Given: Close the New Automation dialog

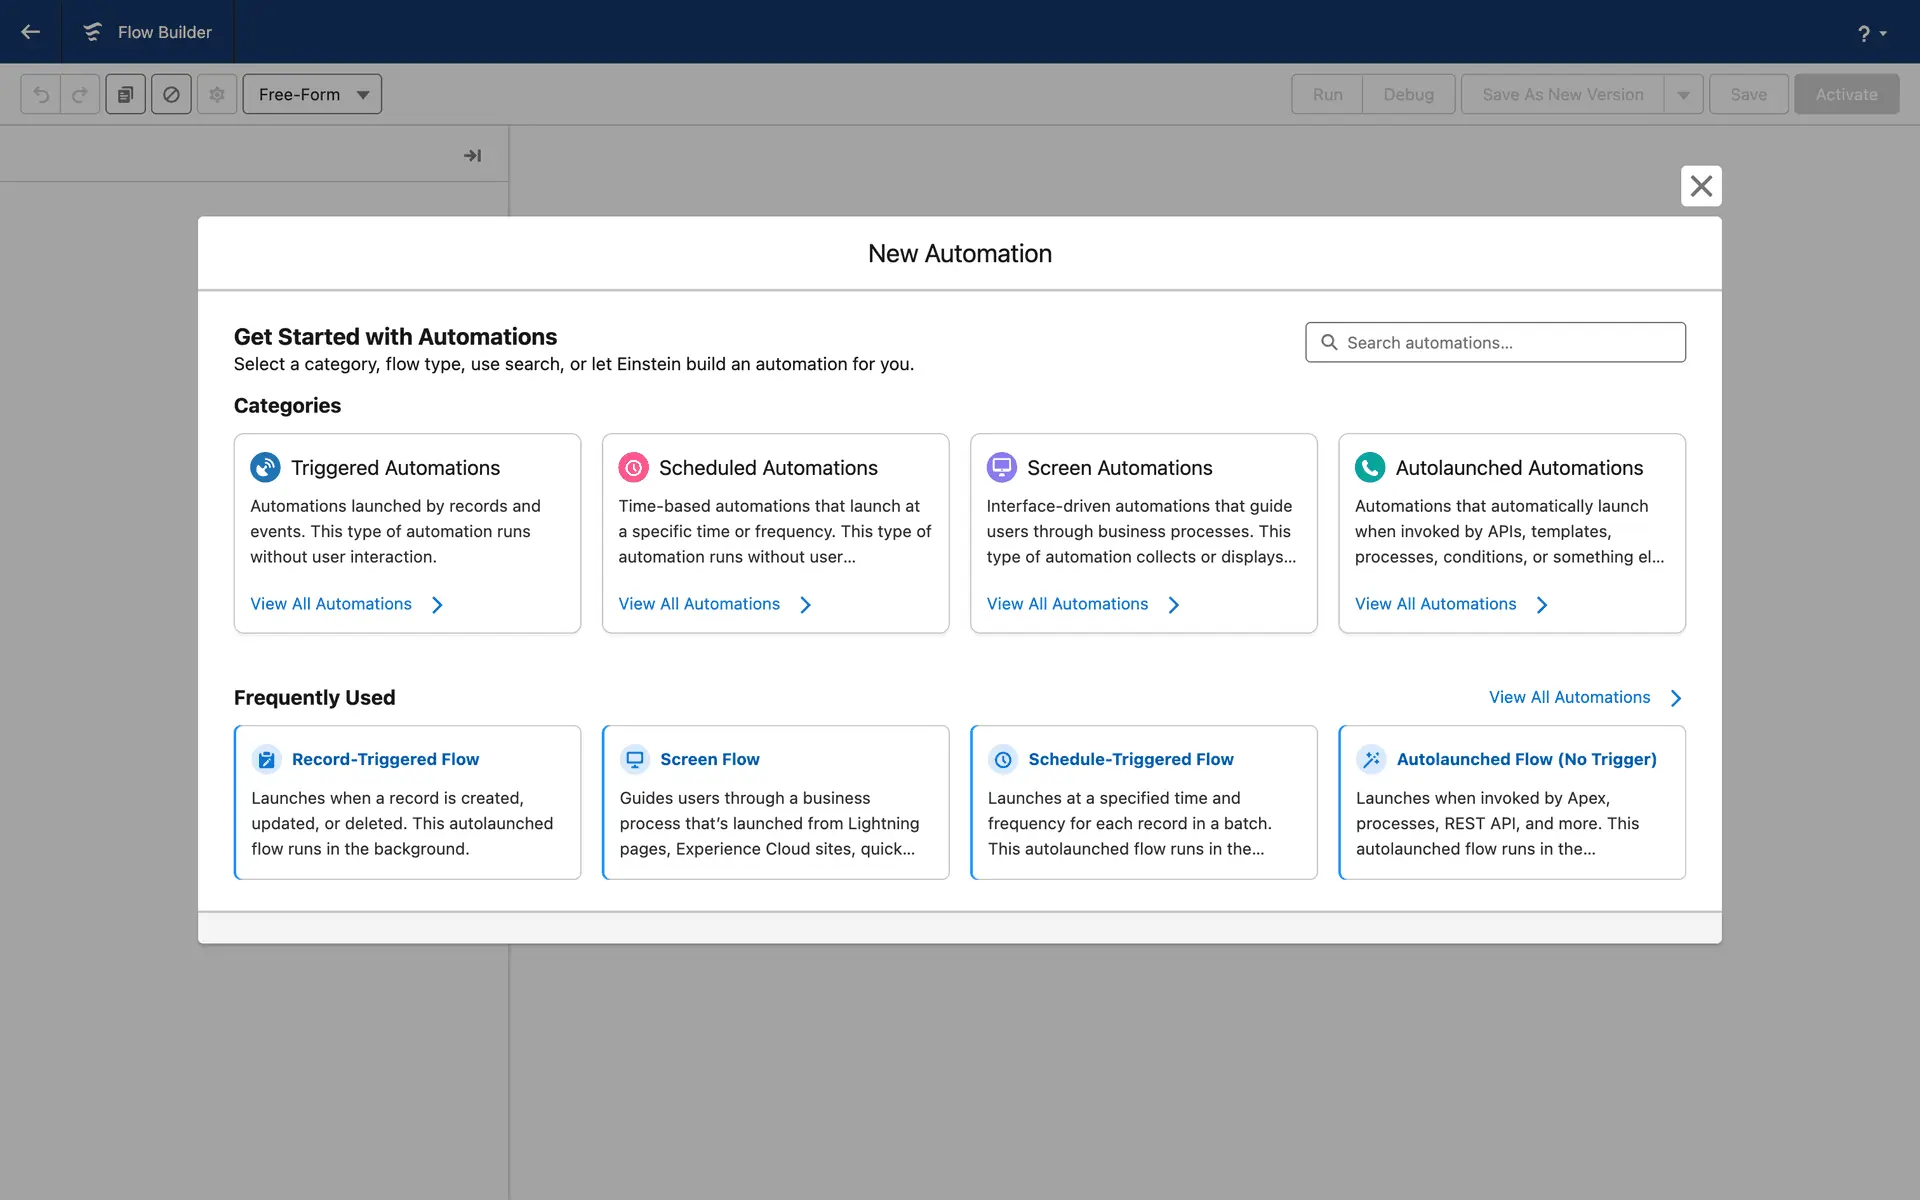Looking at the screenshot, I should (1700, 186).
